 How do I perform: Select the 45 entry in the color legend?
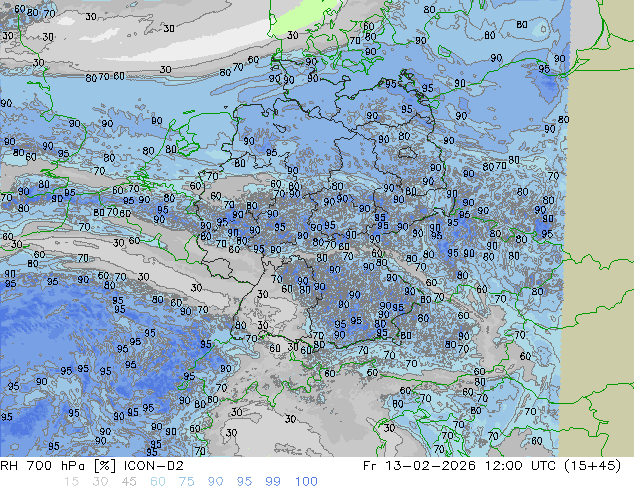pyautogui.click(x=129, y=481)
